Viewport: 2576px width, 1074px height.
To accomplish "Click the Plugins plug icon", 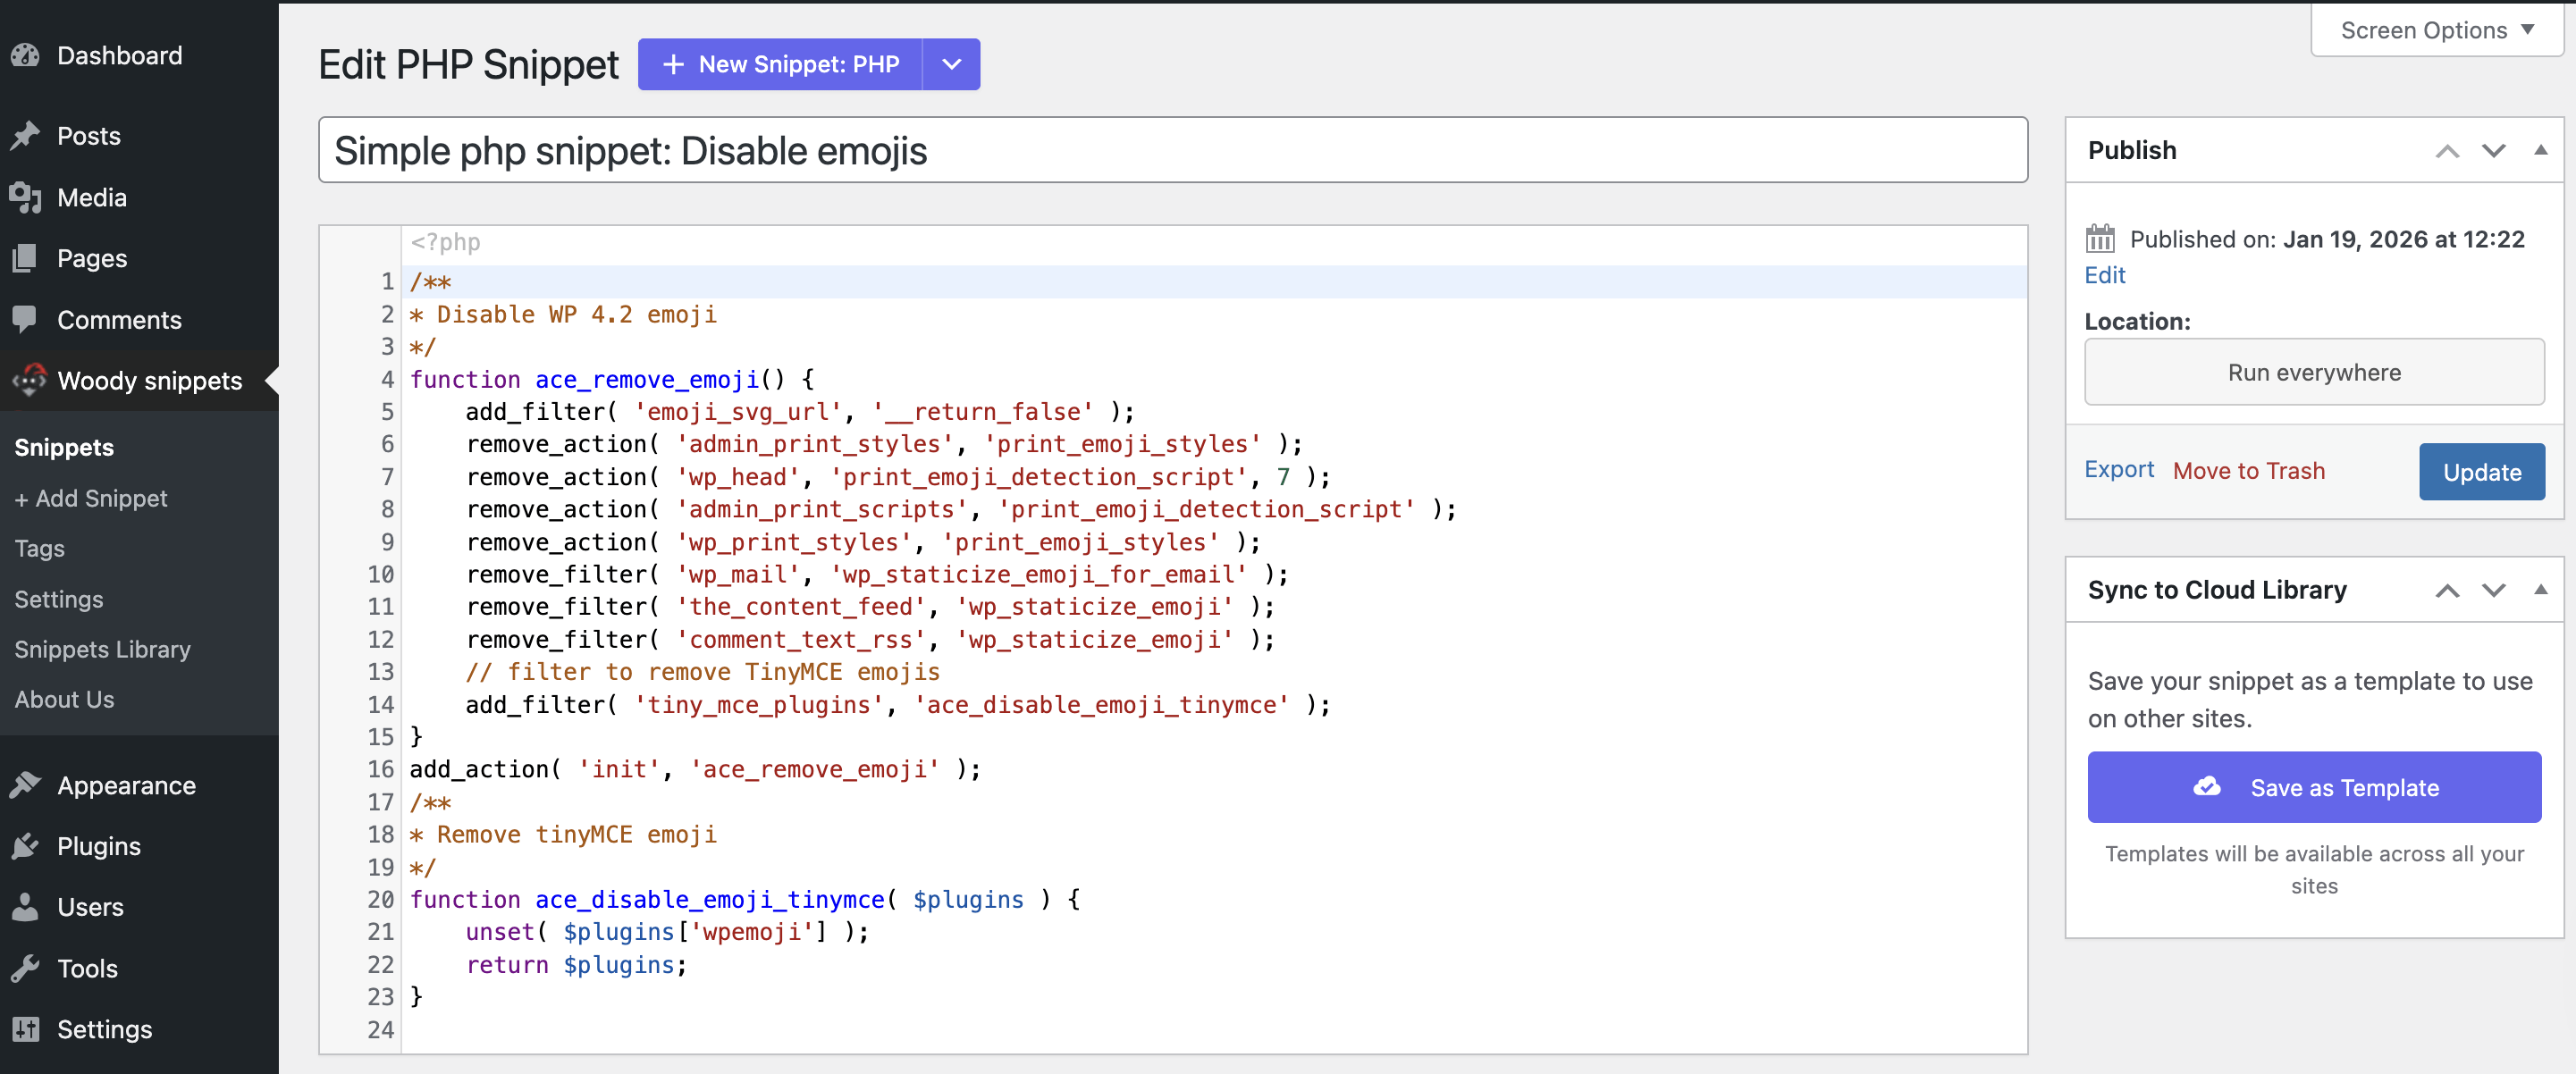I will click(26, 847).
